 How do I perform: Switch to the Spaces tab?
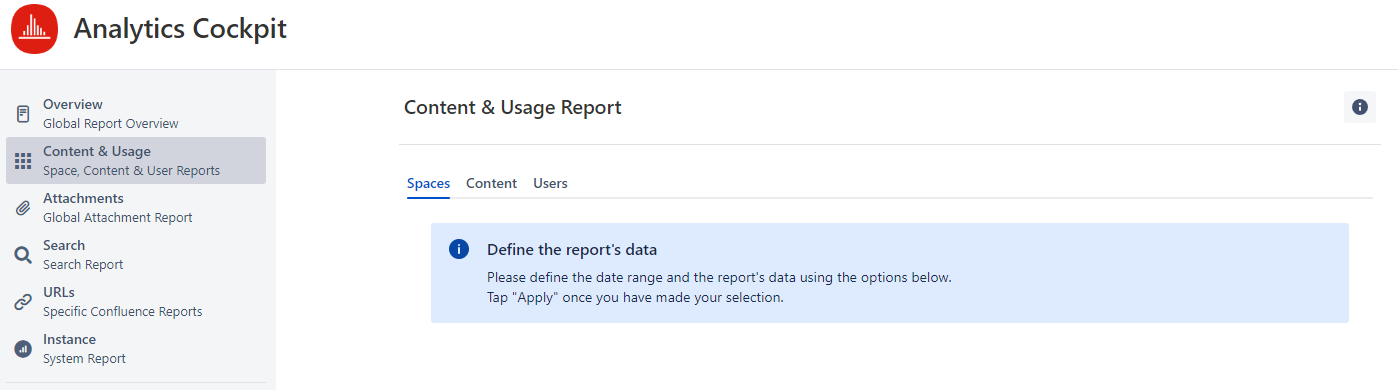pos(428,183)
